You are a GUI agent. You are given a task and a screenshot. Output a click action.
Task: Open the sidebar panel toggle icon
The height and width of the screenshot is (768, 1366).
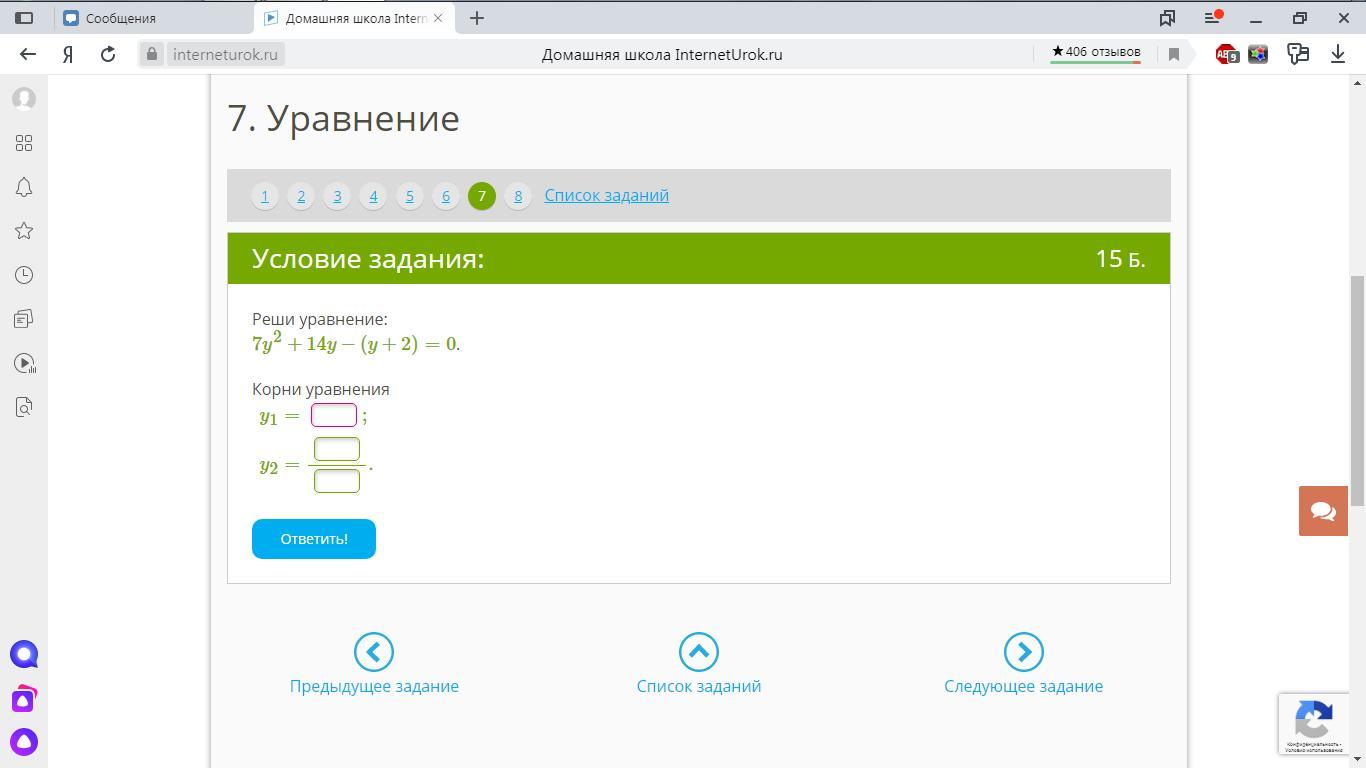[x=24, y=18]
